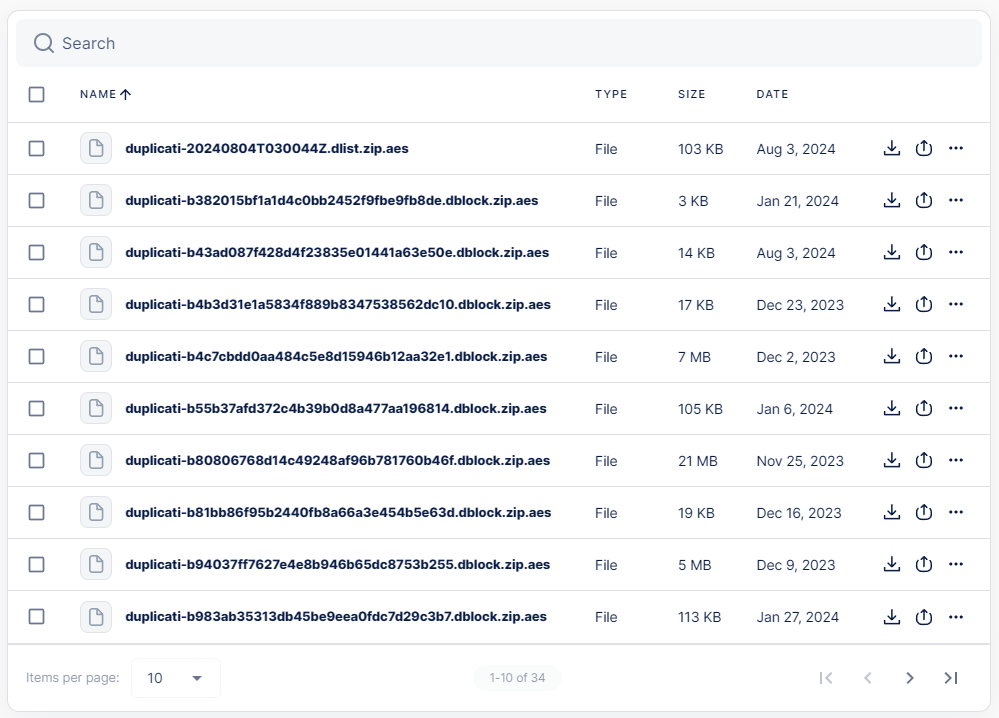Open the duplicati-b4c7cbdd0aa484c5e8d15946b12aa32e1 file name
This screenshot has height=718, width=999.
coord(336,356)
